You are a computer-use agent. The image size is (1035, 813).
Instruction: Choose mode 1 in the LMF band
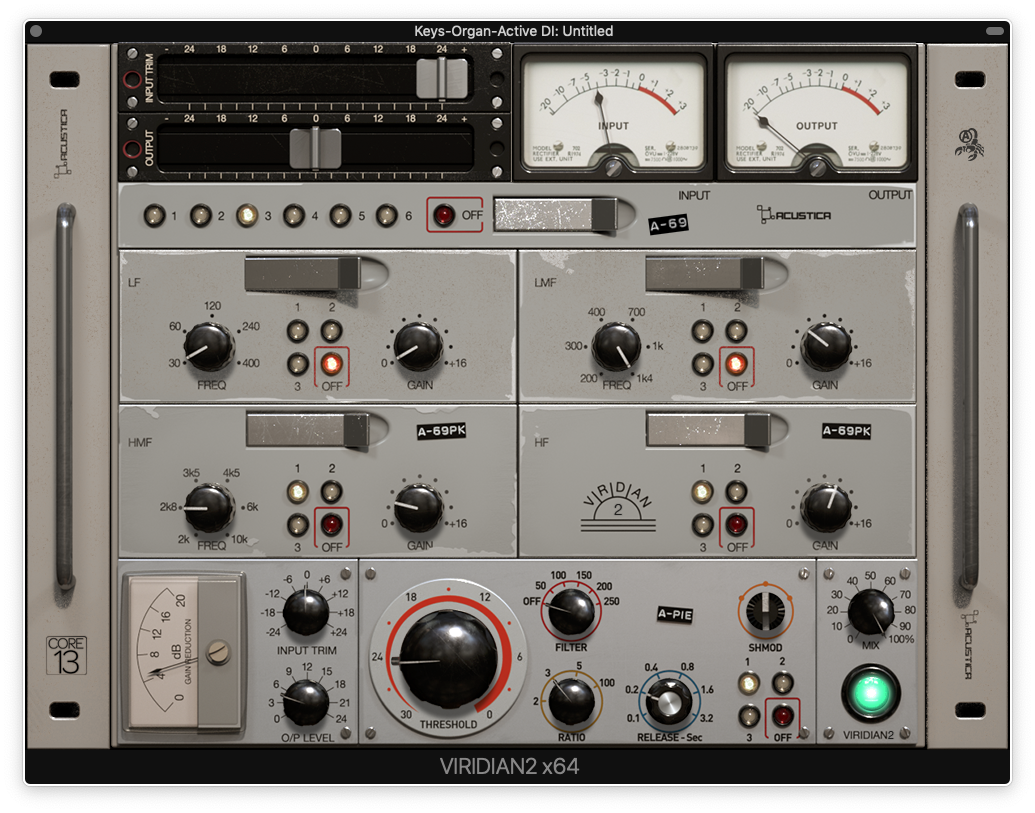tap(702, 331)
